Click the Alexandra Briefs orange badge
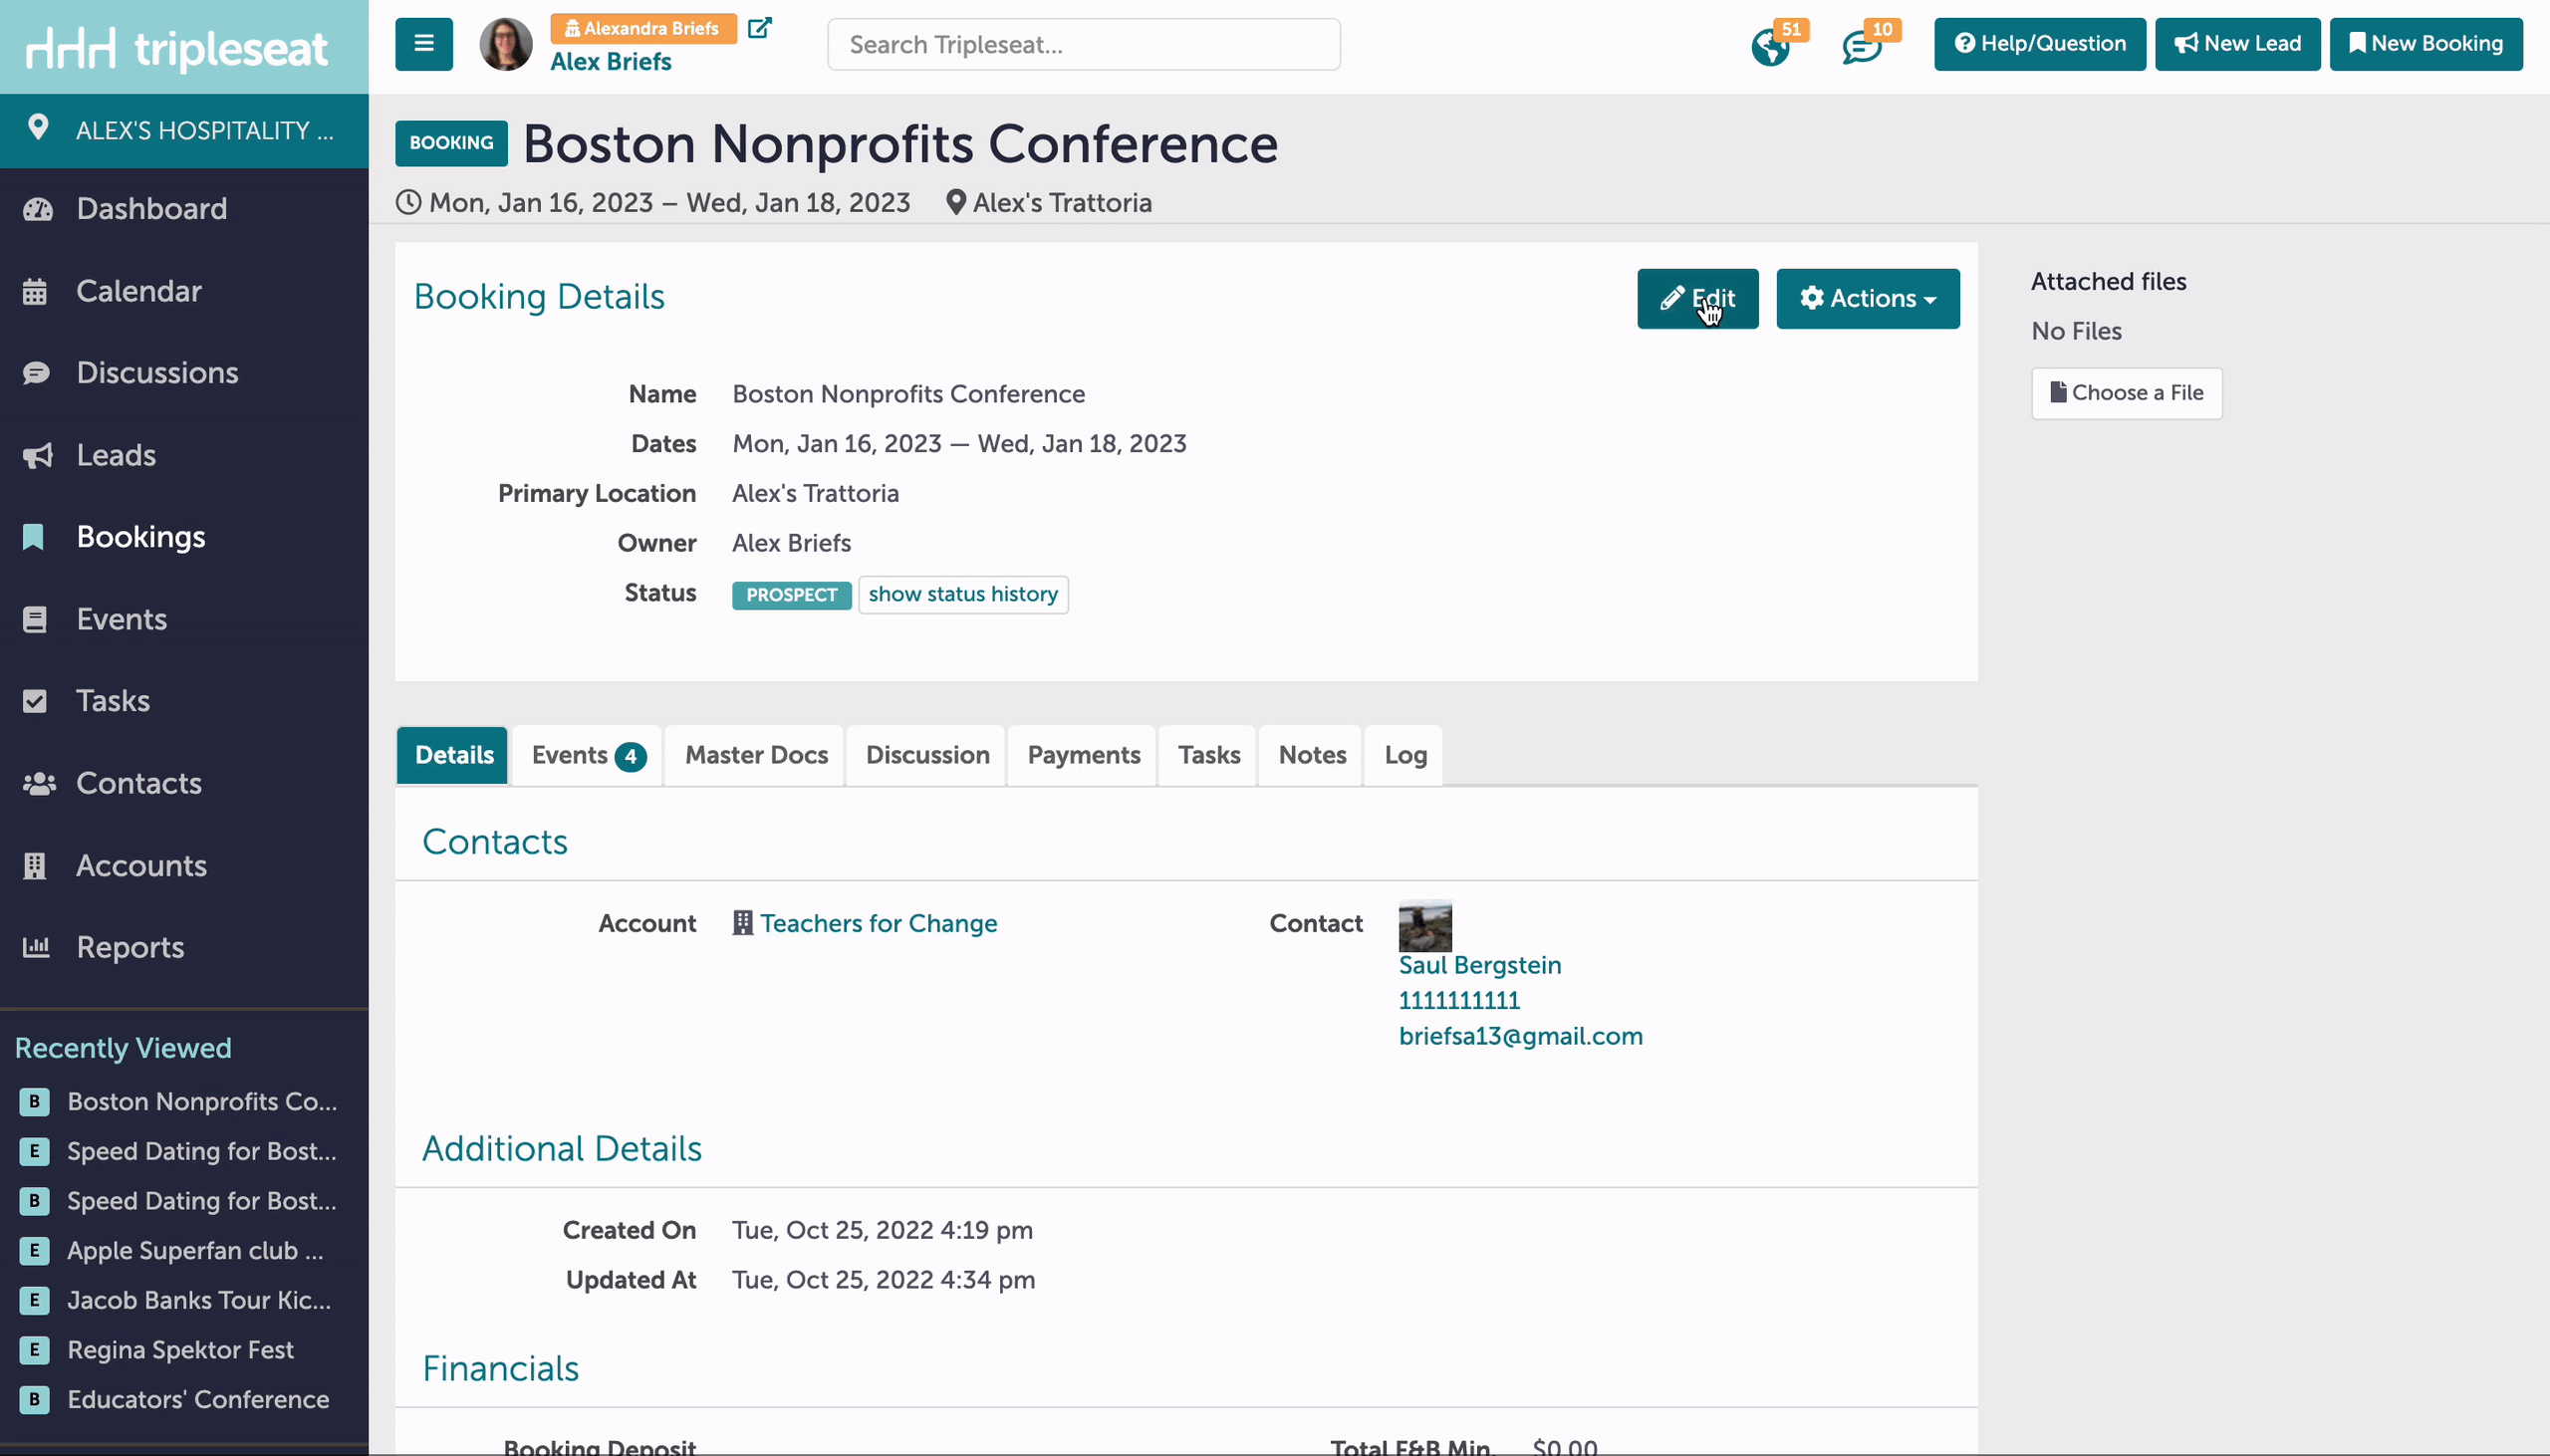The height and width of the screenshot is (1456, 2550). tap(643, 28)
